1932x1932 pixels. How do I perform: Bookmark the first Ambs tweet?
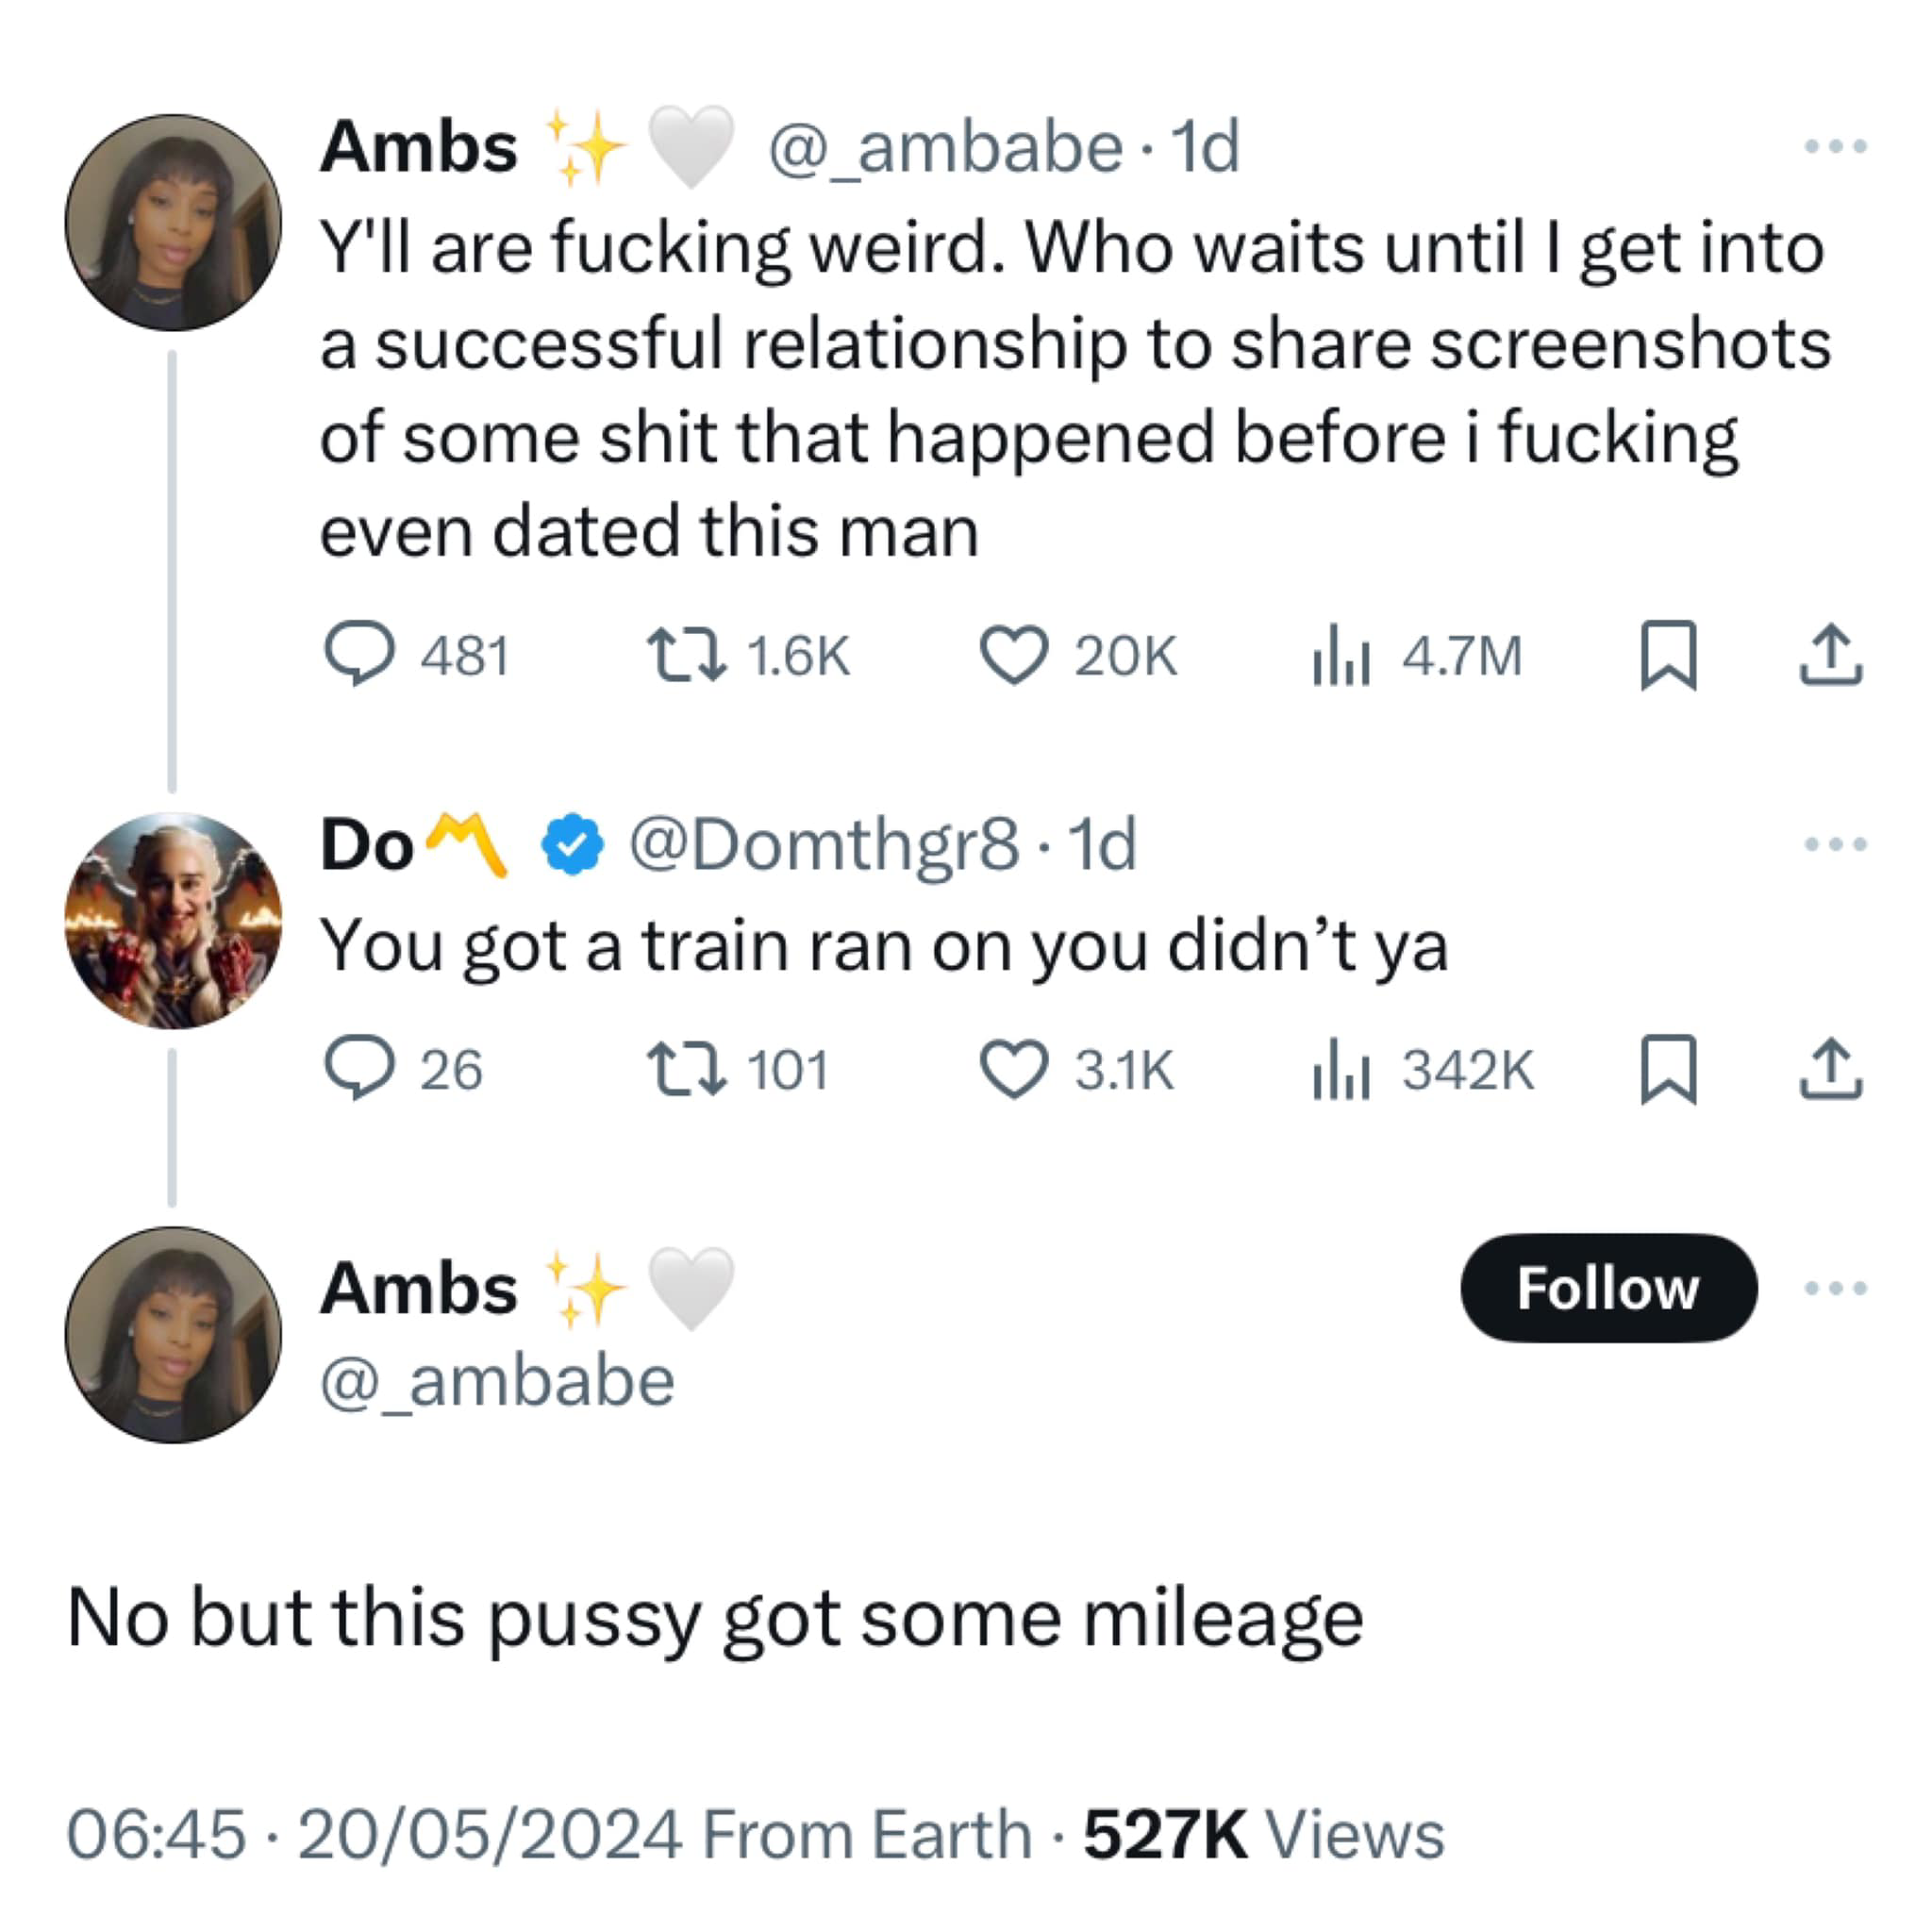[x=1668, y=655]
